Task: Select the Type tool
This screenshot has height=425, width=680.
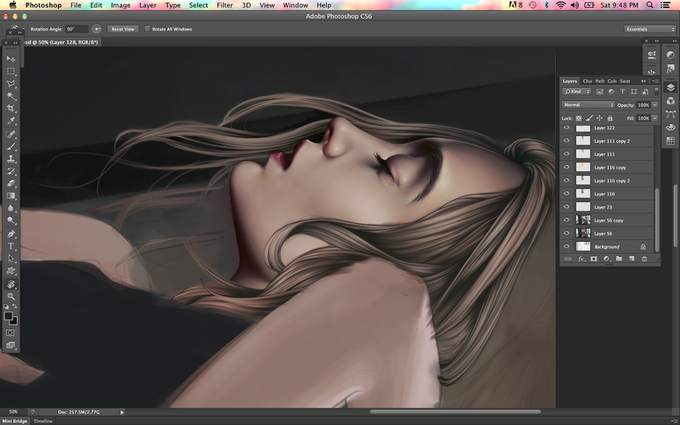Action: click(11, 246)
